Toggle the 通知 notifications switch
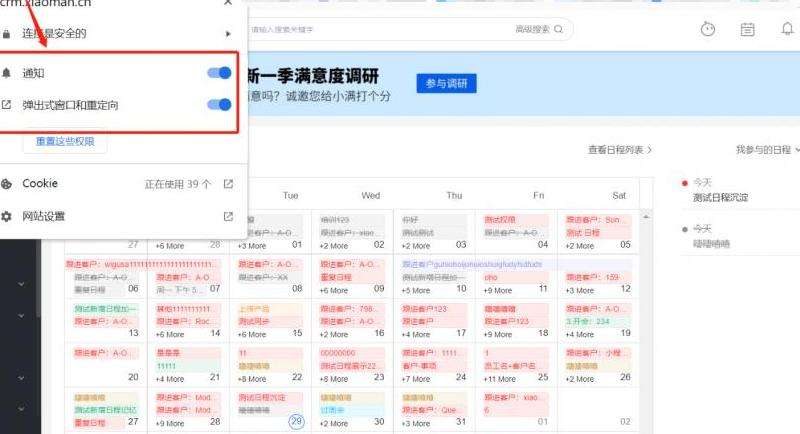Image resolution: width=800 pixels, height=434 pixels. [x=218, y=73]
